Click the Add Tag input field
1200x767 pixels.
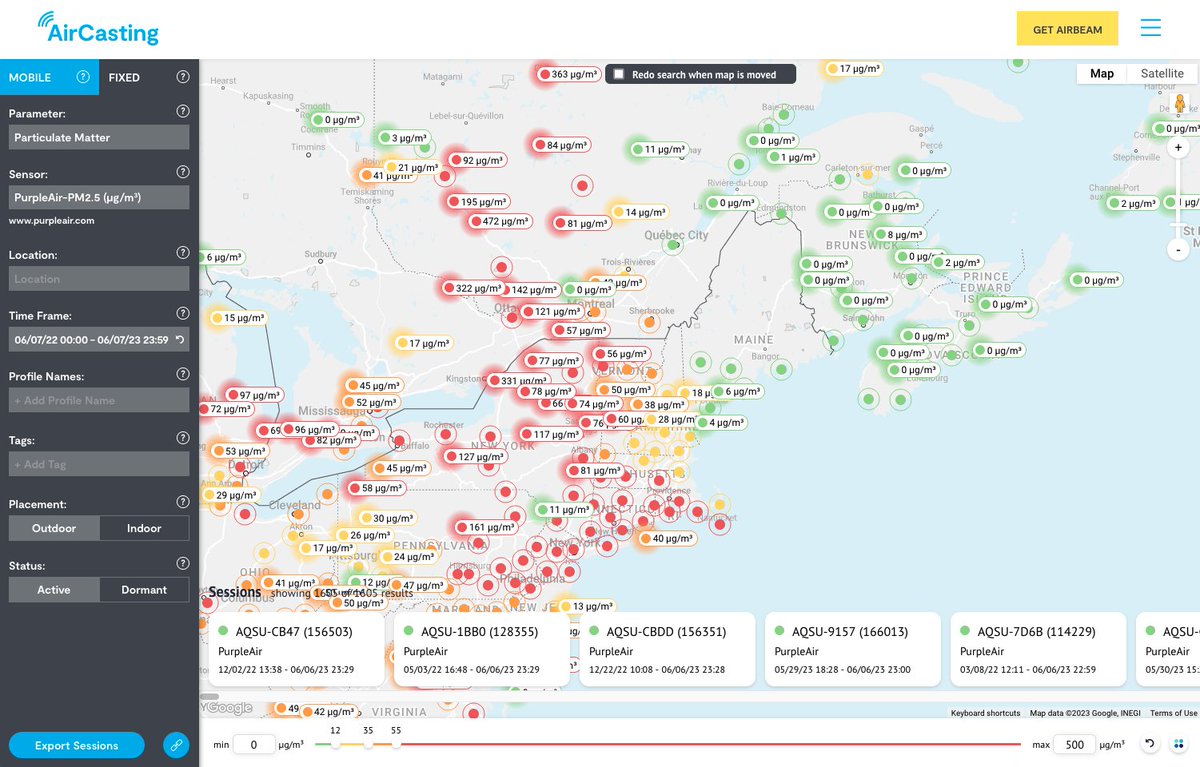coord(99,464)
